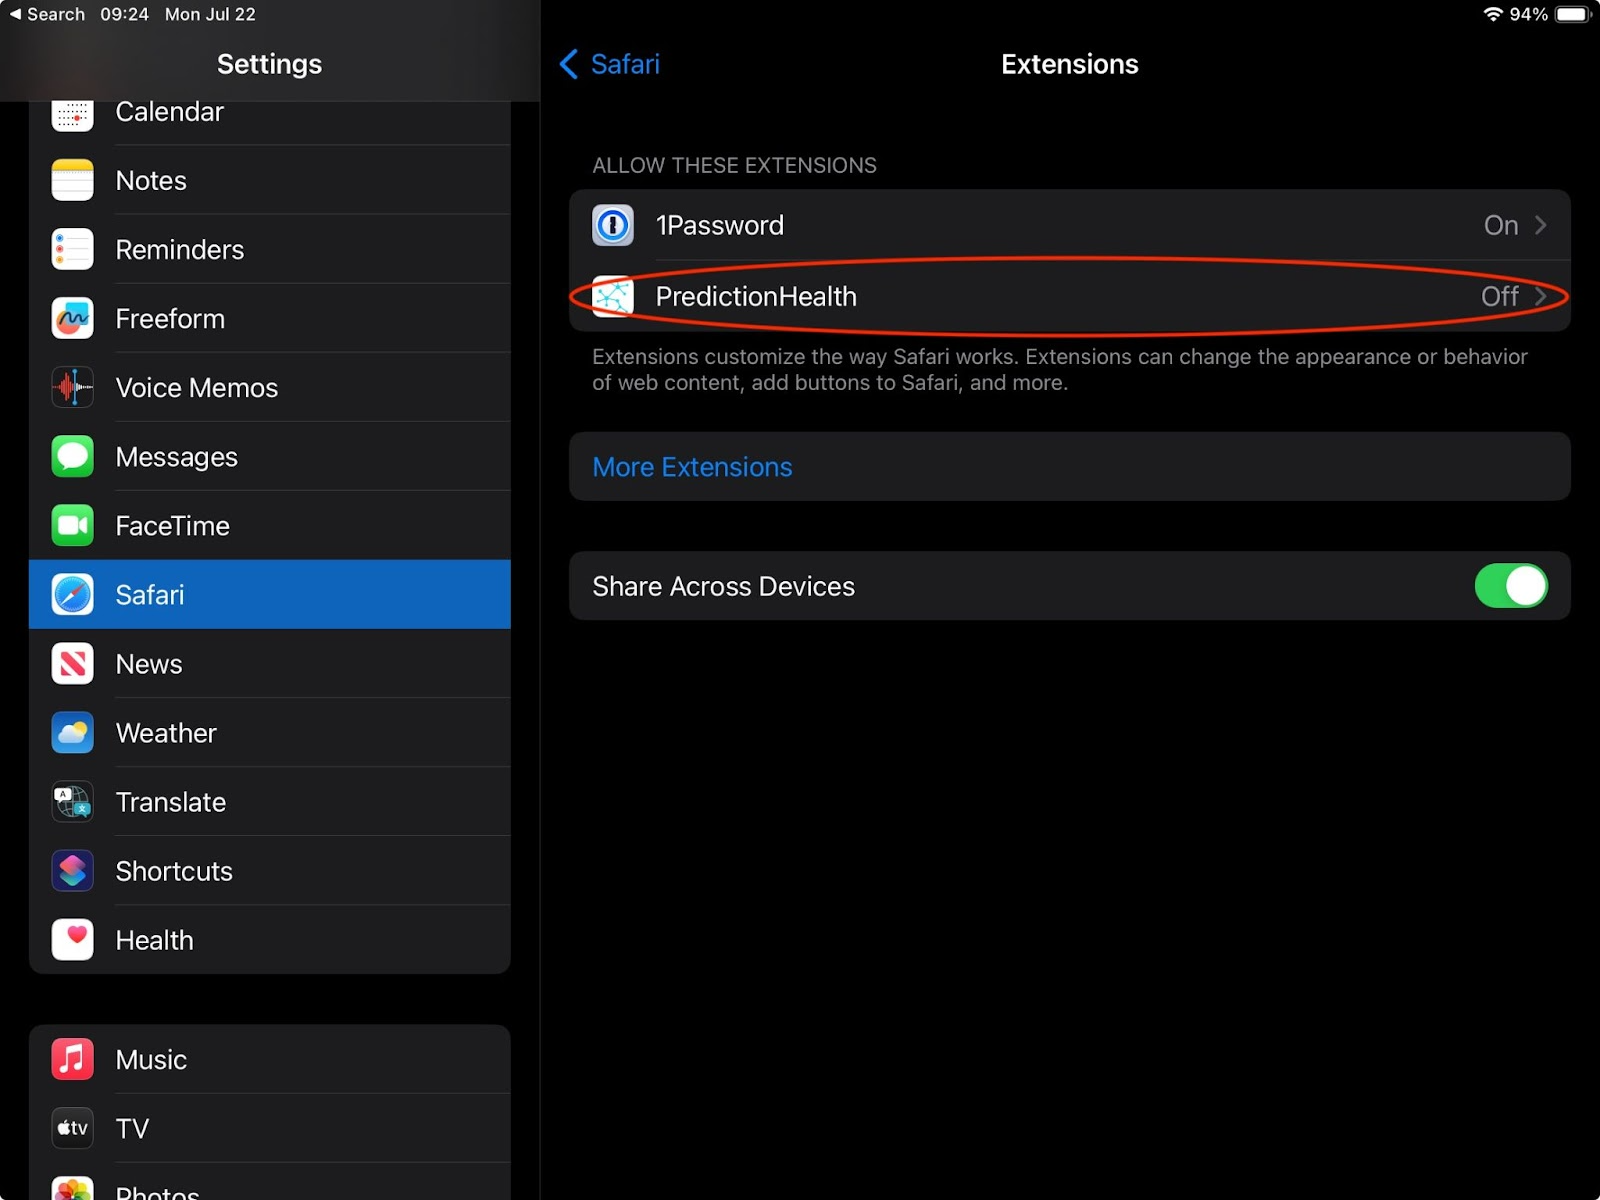
Task: Tap the Share Across Devices label
Action: pyautogui.click(x=723, y=586)
